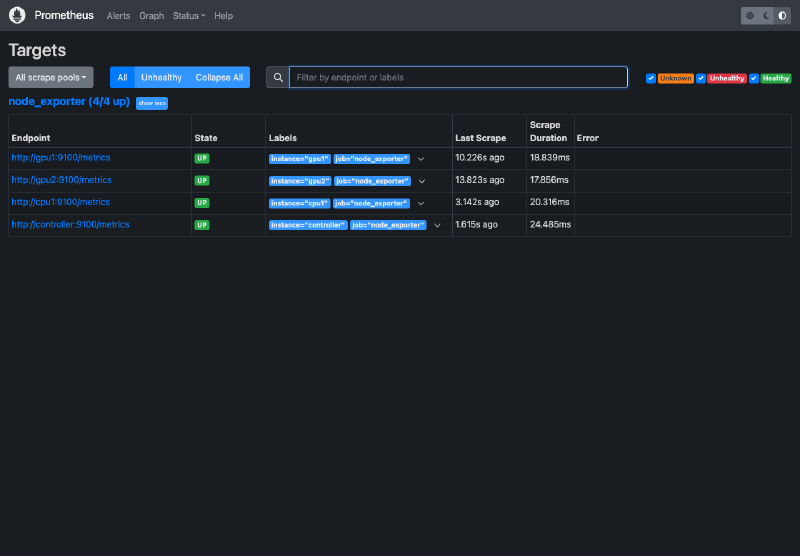Click the 13.823s ago last scrape value
This screenshot has width=800, height=556.
[x=480, y=180]
